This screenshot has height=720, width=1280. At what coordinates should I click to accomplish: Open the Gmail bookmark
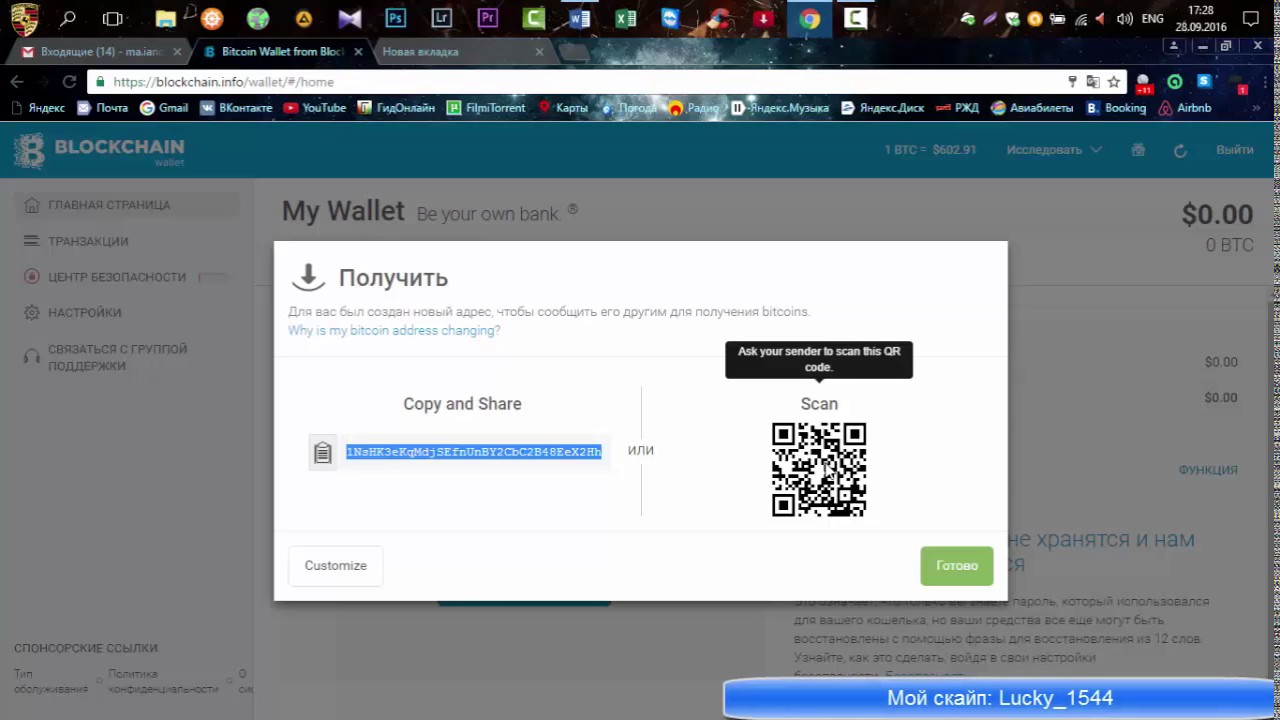(164, 108)
